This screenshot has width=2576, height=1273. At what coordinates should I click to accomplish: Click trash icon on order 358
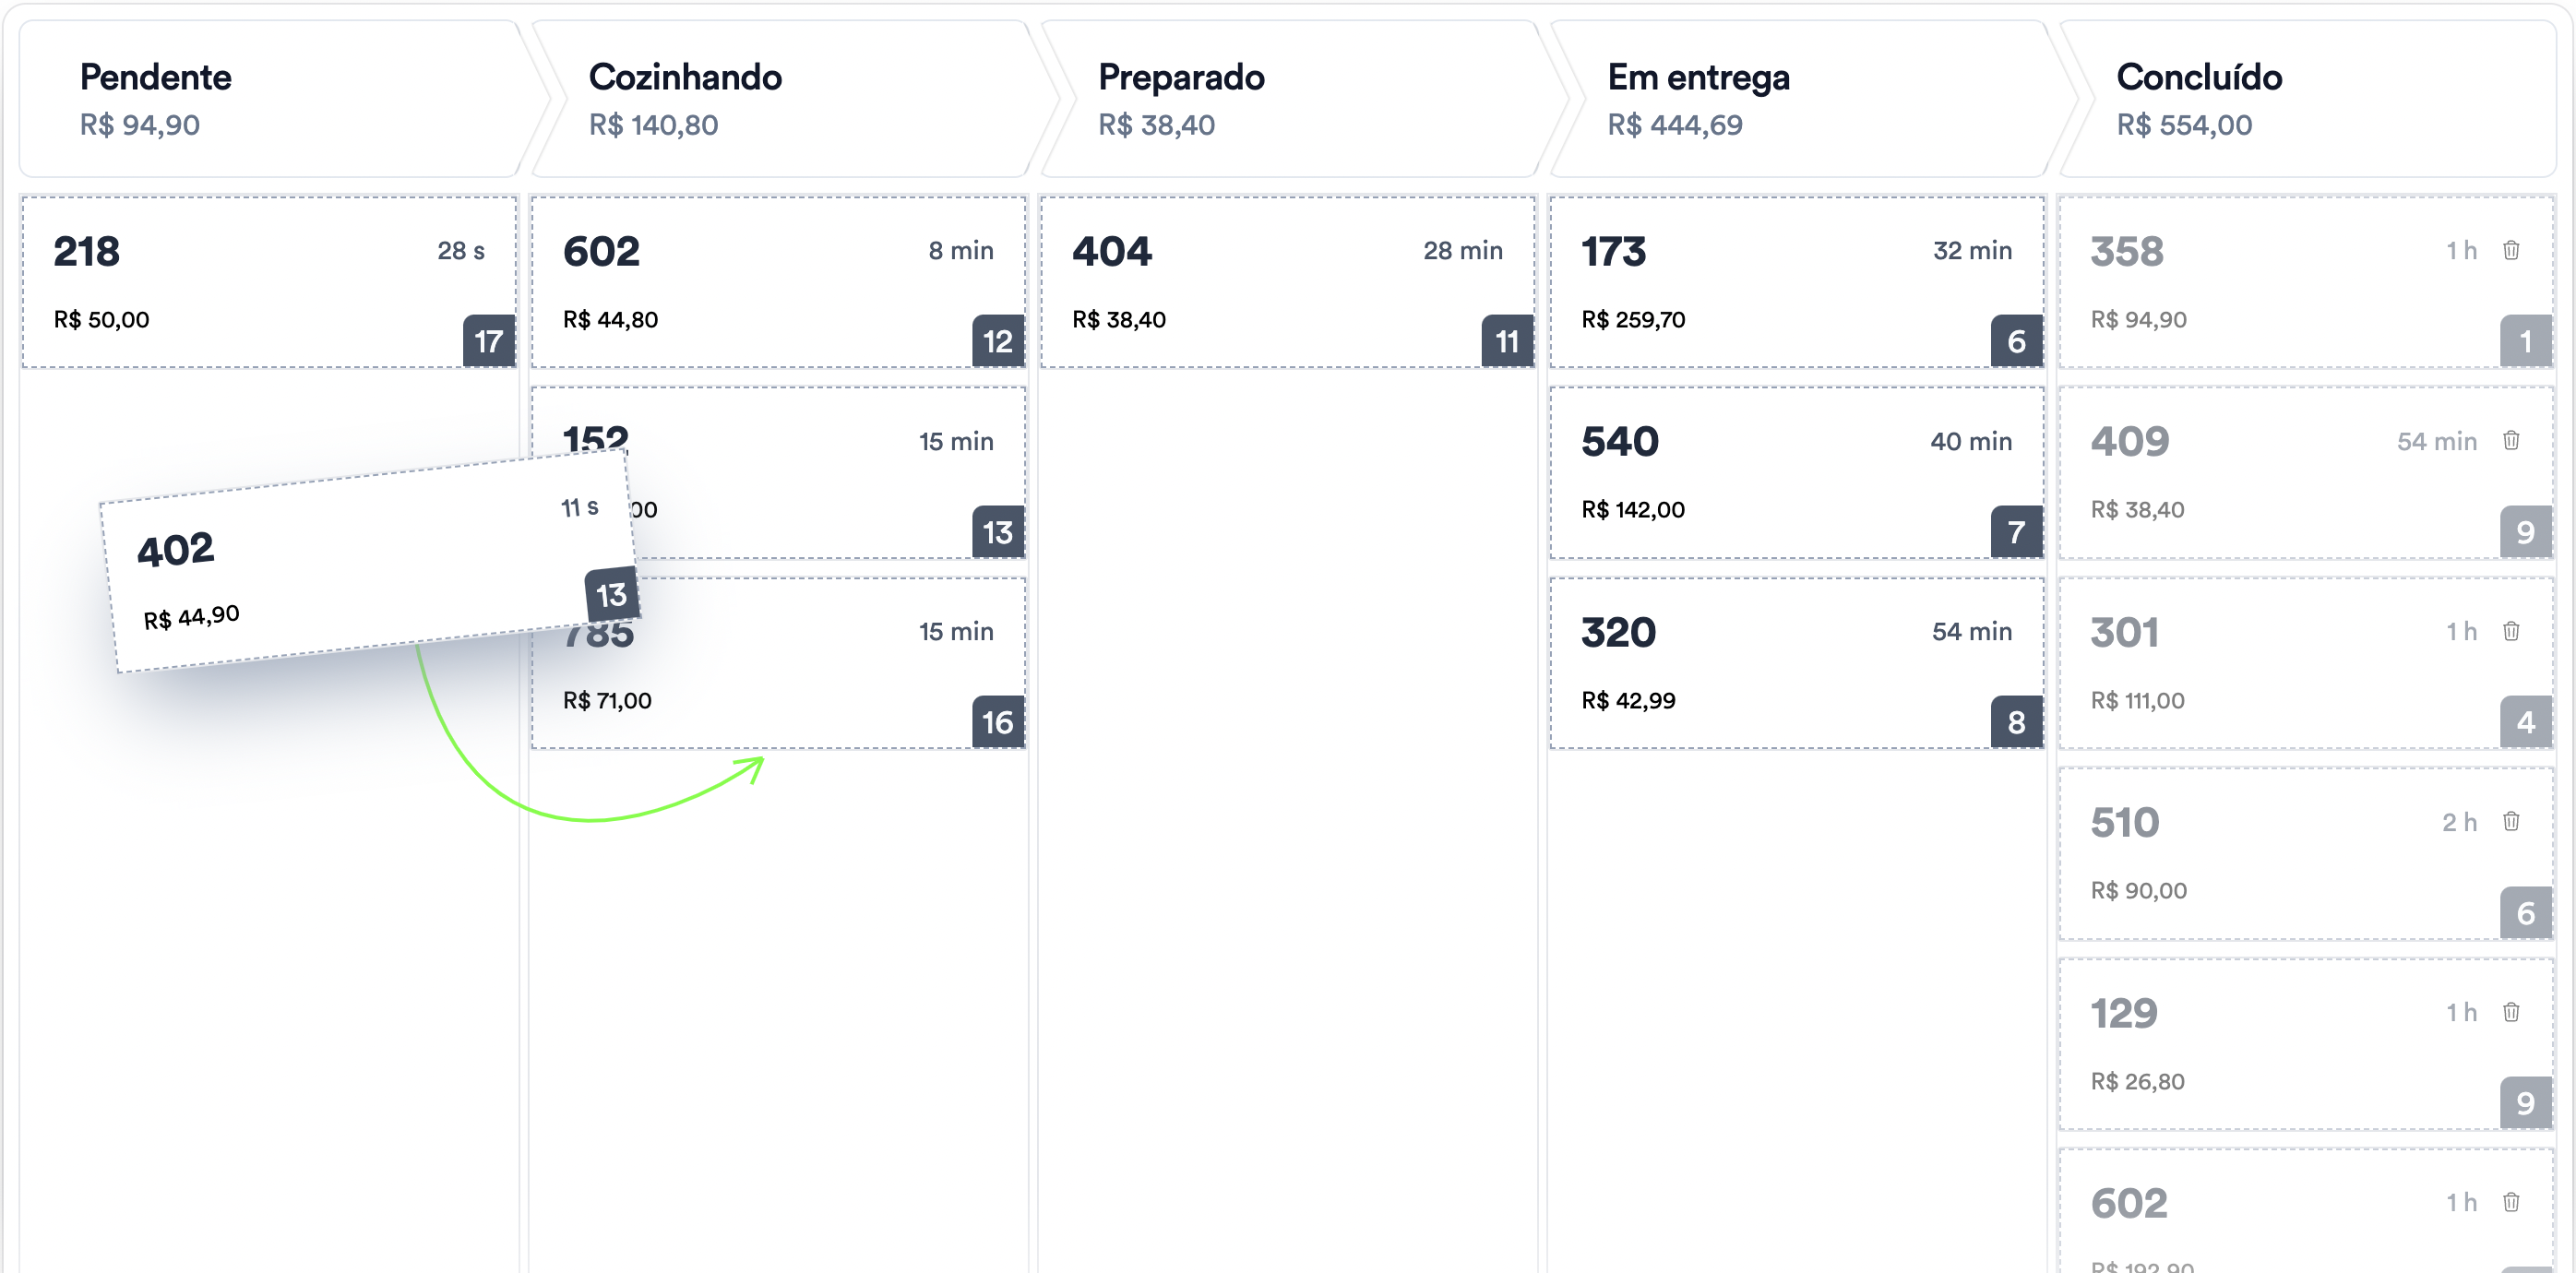pos(2511,250)
